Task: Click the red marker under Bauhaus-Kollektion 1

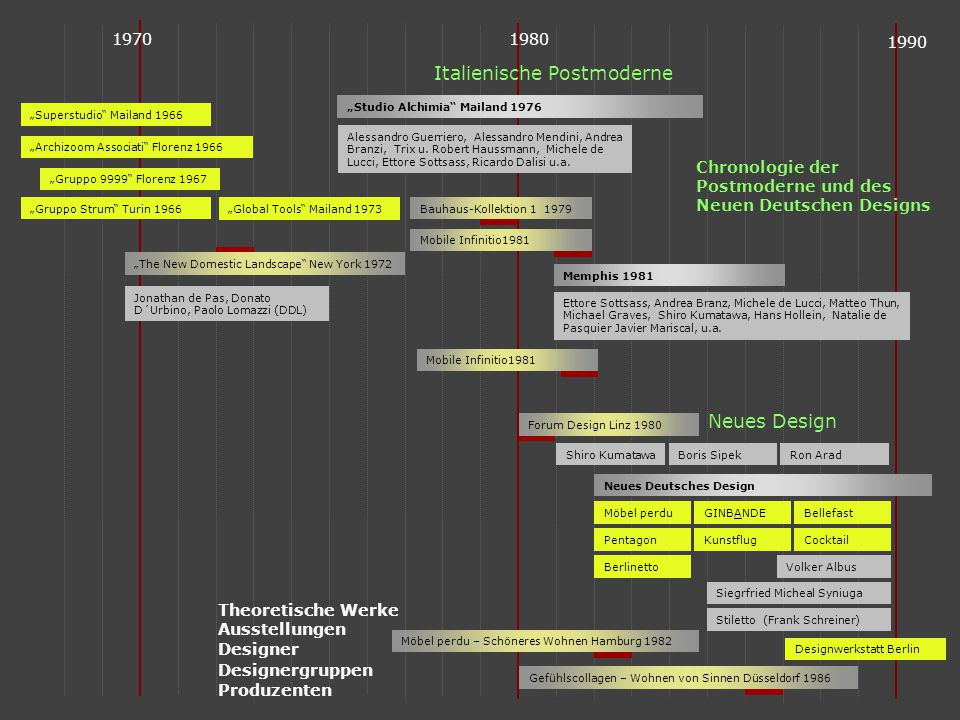Action: (x=499, y=222)
